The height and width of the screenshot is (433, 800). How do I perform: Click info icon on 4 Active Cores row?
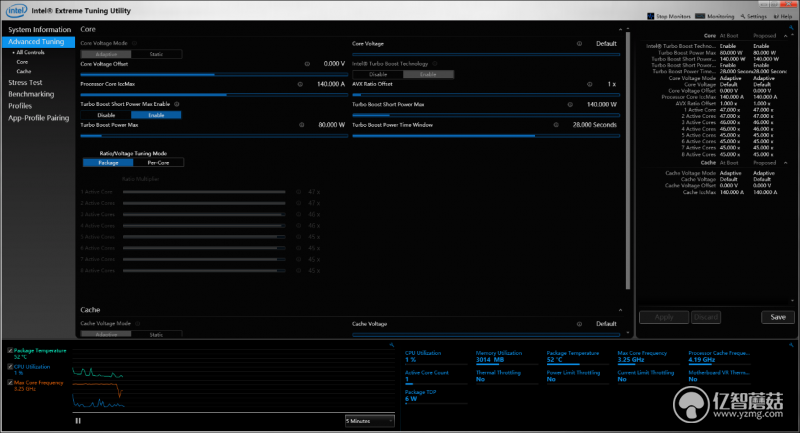point(298,225)
